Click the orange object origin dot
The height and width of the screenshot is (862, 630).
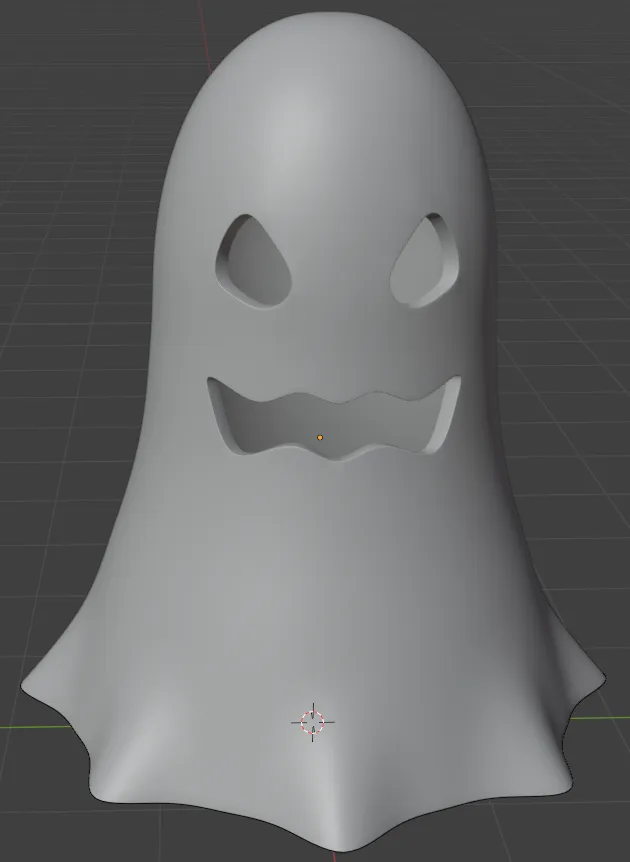pos(320,438)
